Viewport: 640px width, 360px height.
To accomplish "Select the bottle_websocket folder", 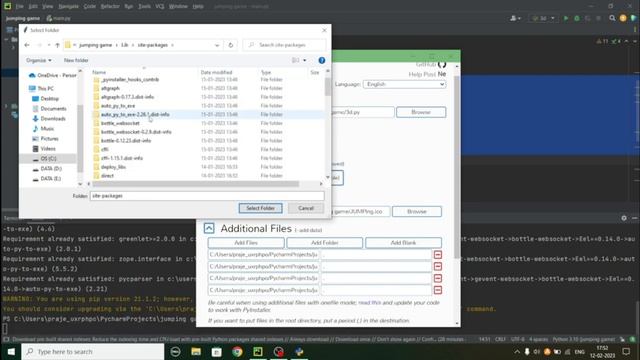I will [x=120, y=123].
